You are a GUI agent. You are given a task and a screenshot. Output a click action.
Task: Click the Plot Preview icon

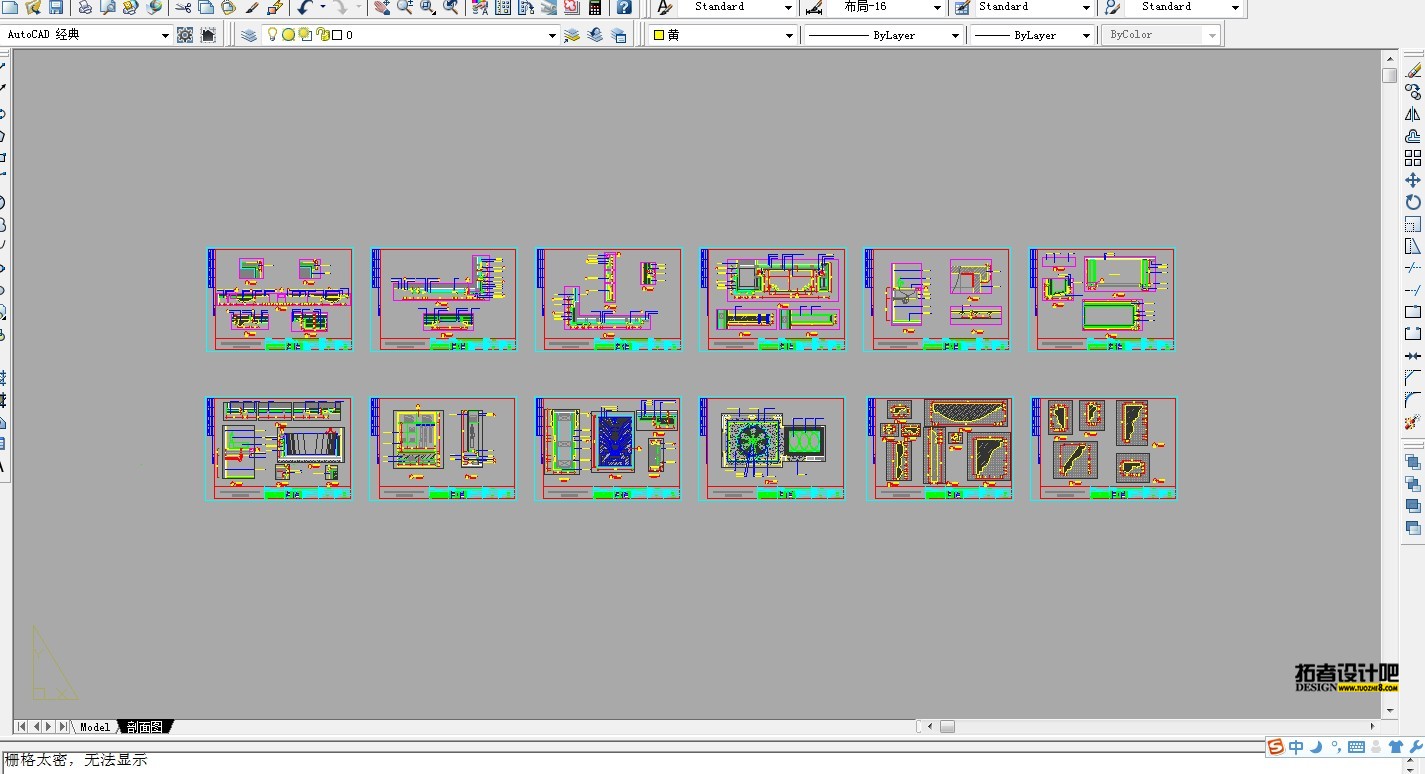[x=108, y=8]
